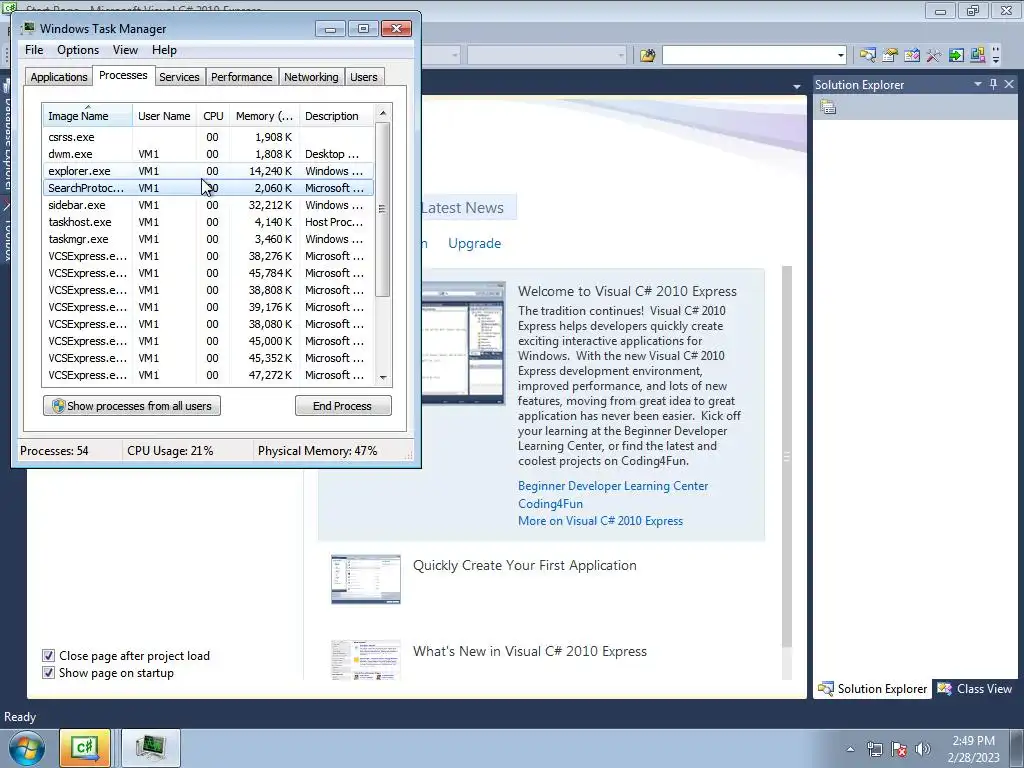Viewport: 1024px width, 768px height.
Task: Switch to Networking tab
Action: tap(311, 77)
